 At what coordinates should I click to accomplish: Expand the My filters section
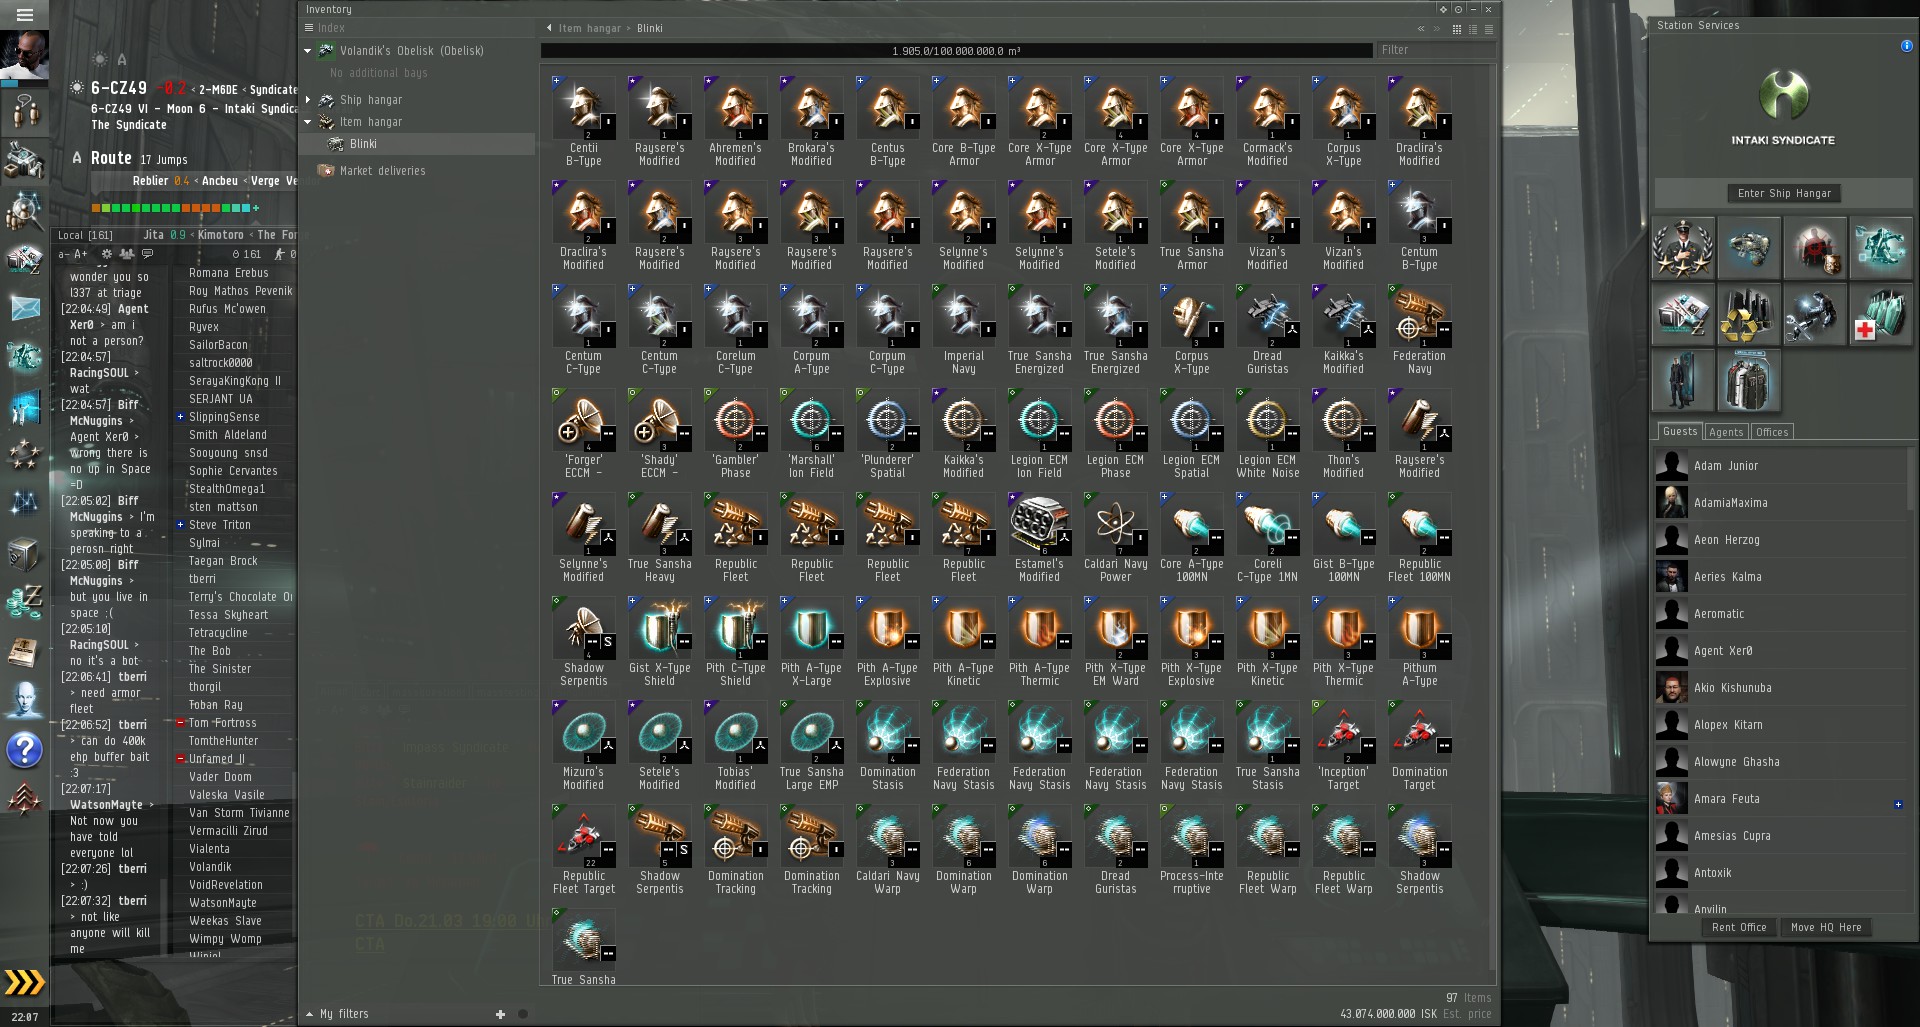click(x=338, y=1014)
